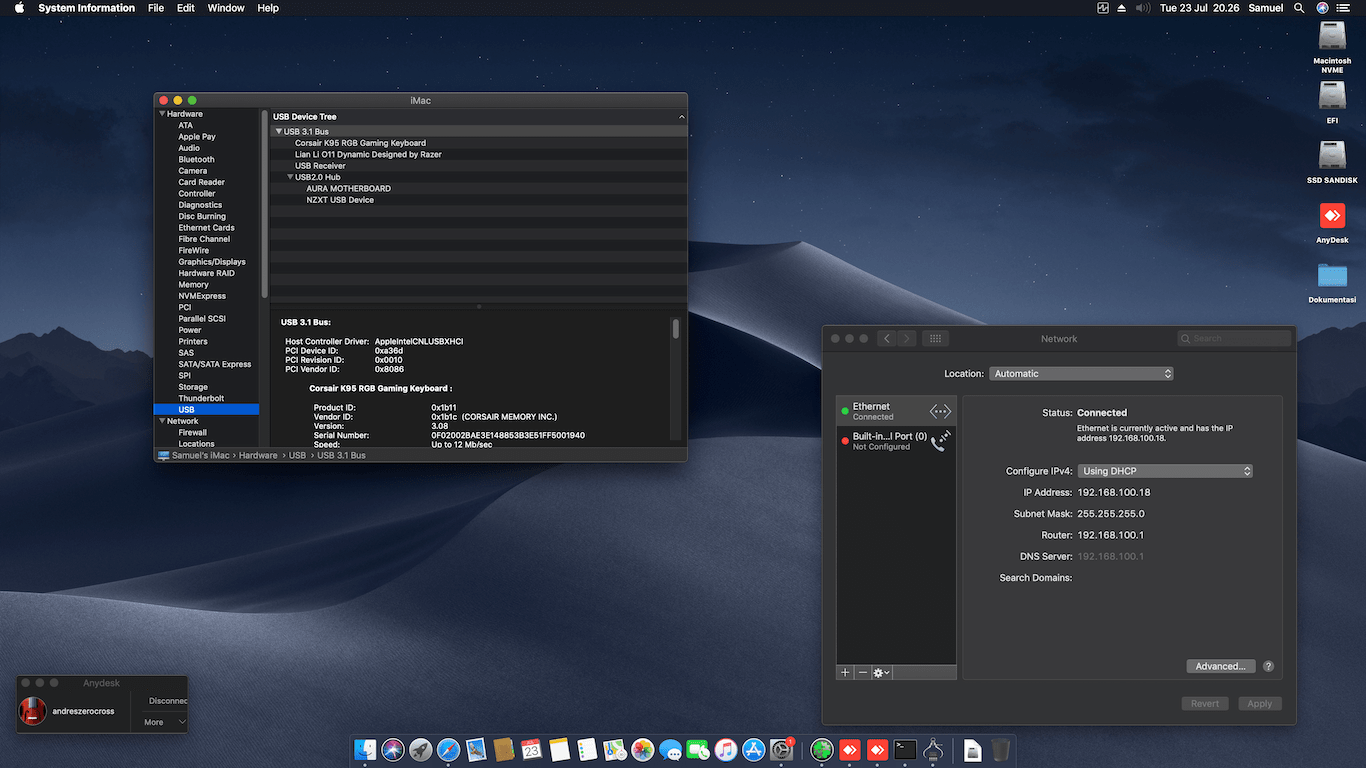The height and width of the screenshot is (768, 1366).
Task: Open the App Store from the Dock
Action: coord(754,749)
